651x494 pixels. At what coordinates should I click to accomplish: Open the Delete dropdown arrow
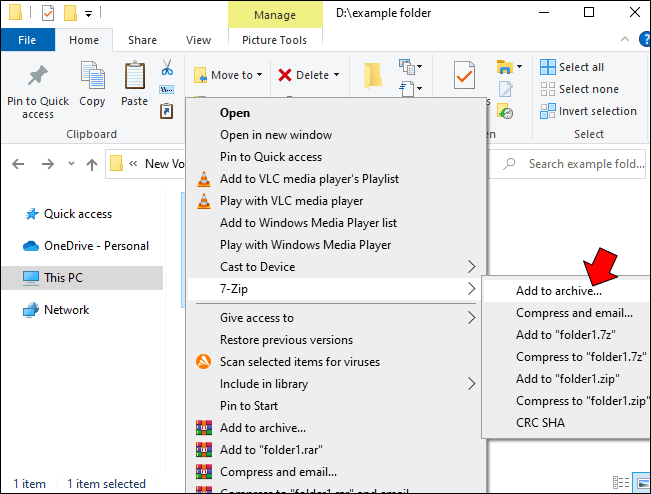coord(337,75)
